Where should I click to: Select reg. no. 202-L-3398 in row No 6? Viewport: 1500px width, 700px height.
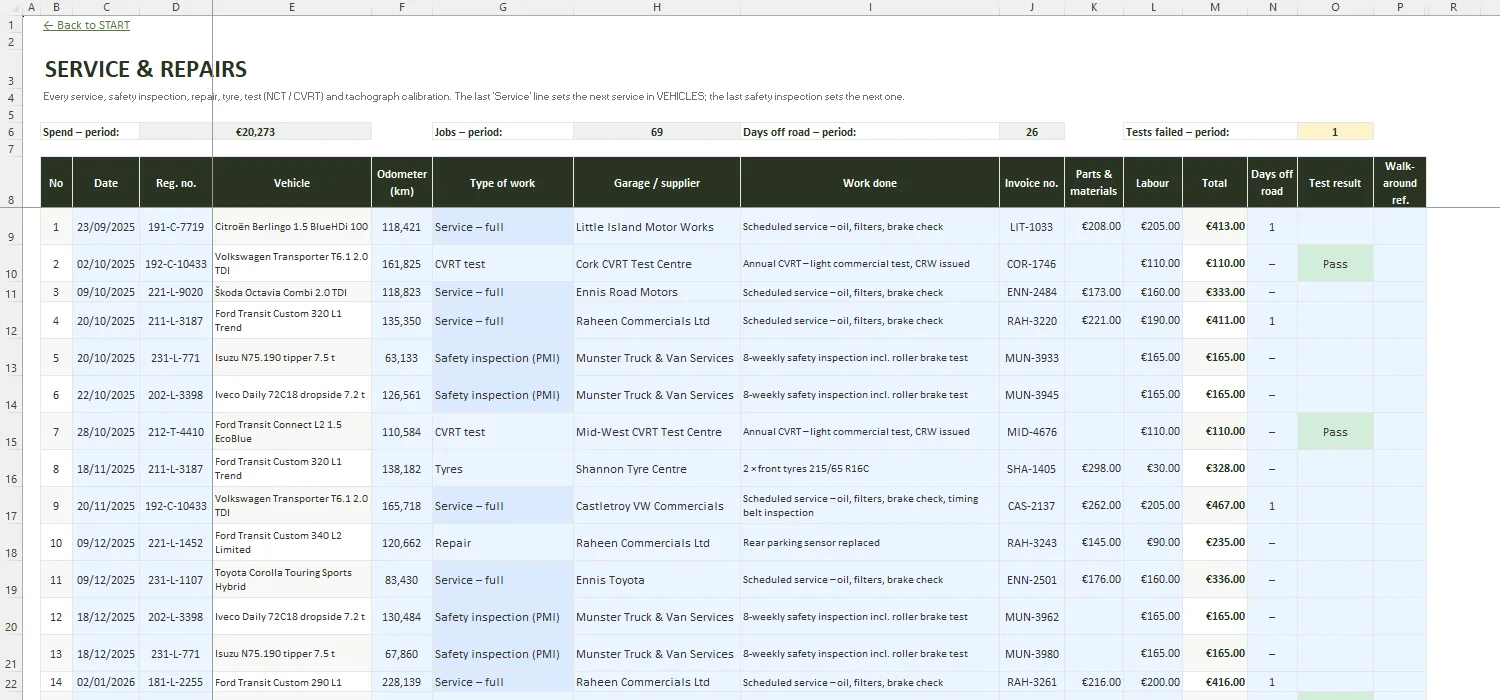click(x=176, y=395)
